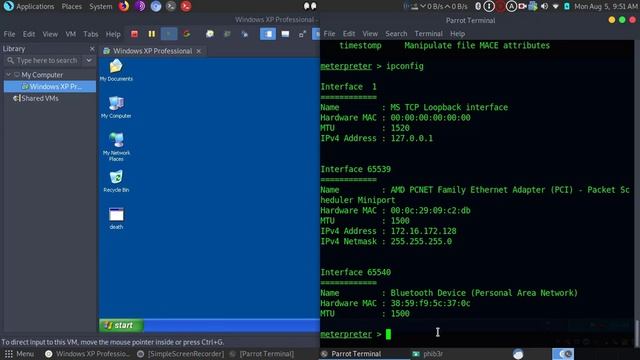
Task: Open VMware's Tabs menu
Action: coord(91,34)
